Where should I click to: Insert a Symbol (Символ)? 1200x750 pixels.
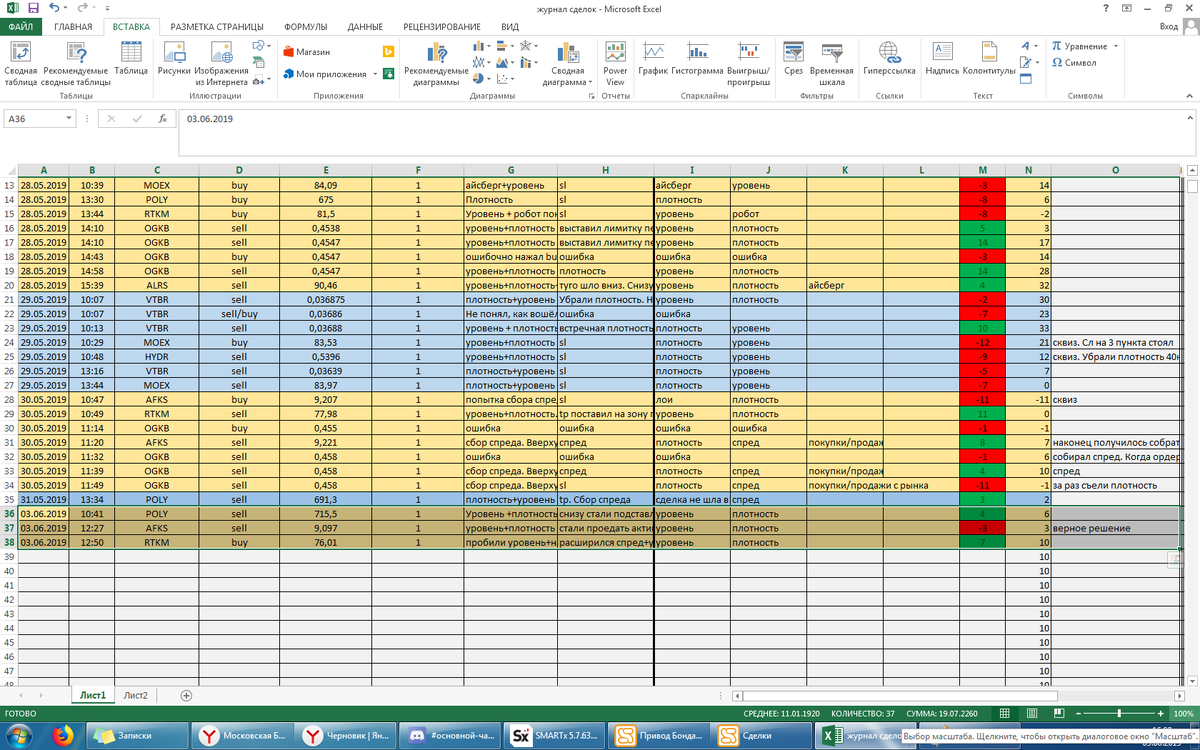pos(1074,62)
